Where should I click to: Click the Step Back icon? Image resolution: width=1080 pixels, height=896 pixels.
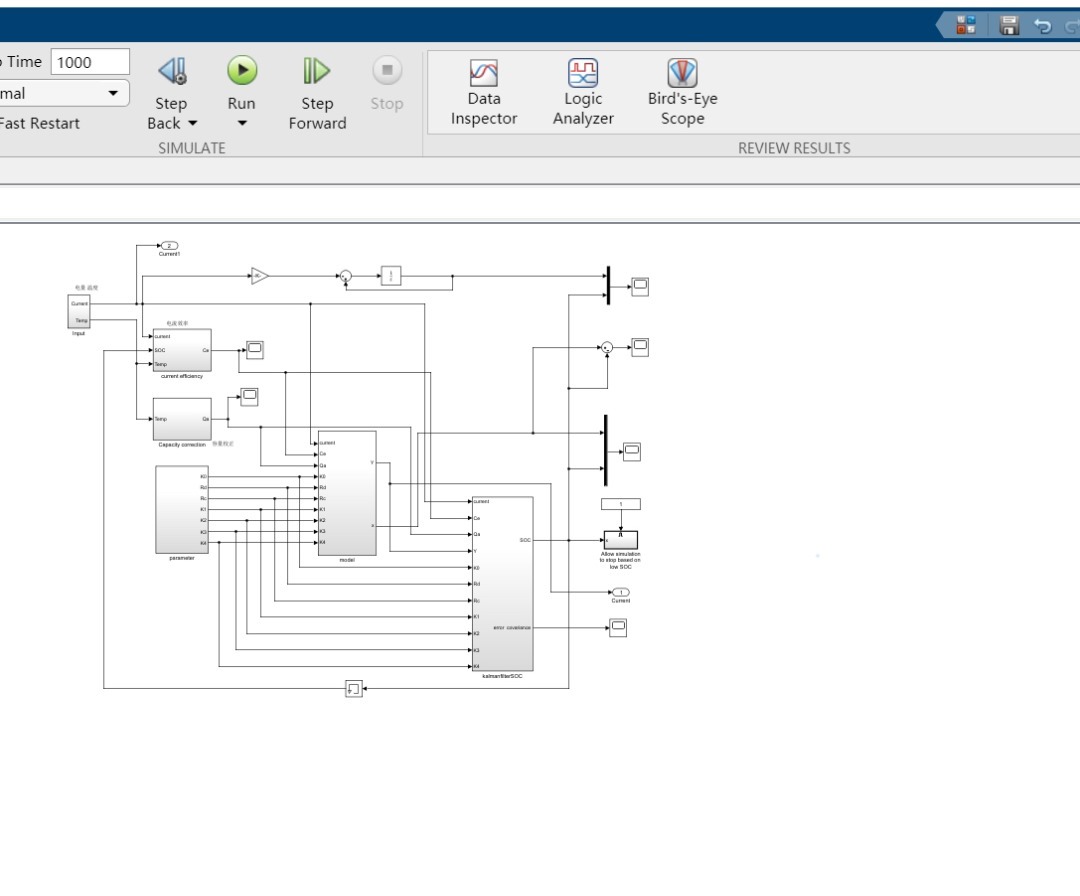[172, 71]
